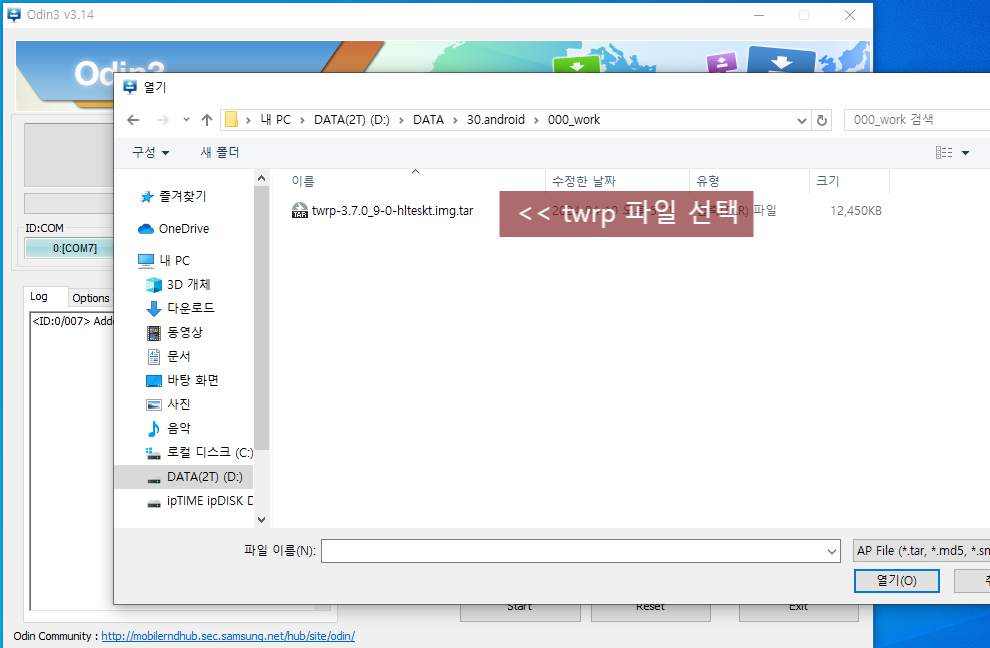Click 000_work in the address breadcrumb
The height and width of the screenshot is (648, 990).
coord(574,120)
